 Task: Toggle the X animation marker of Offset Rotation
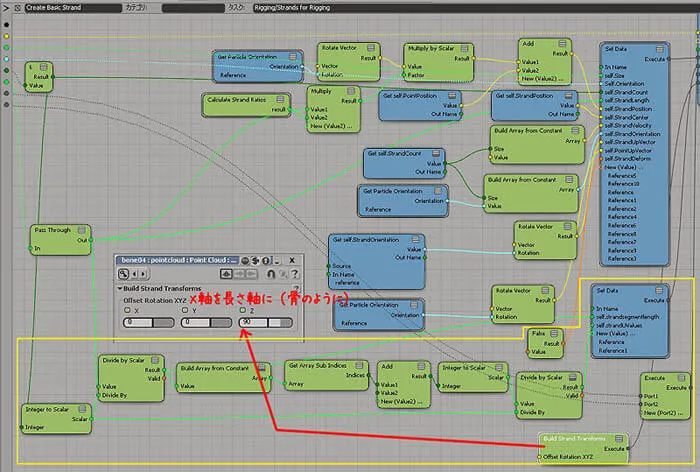(128, 310)
